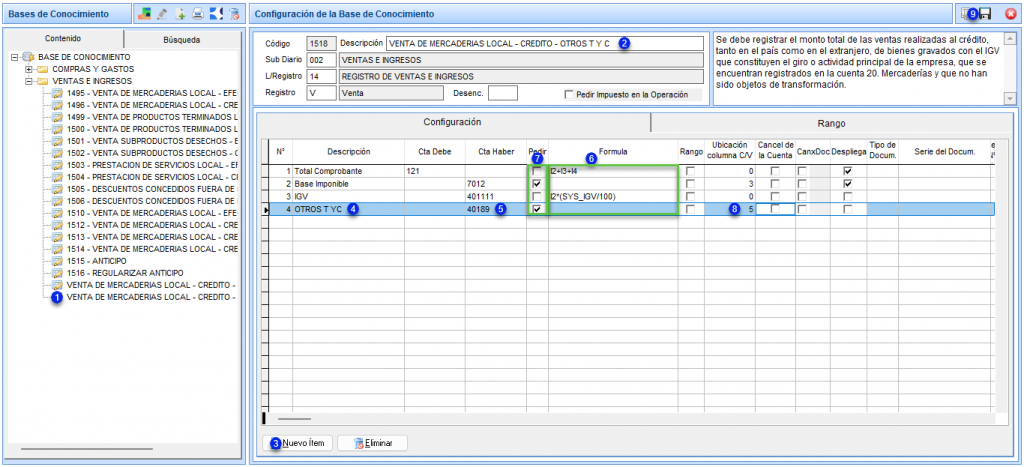Click the Sub Diario code field 002
Viewport: 1024px width, 467px height.
[321, 60]
